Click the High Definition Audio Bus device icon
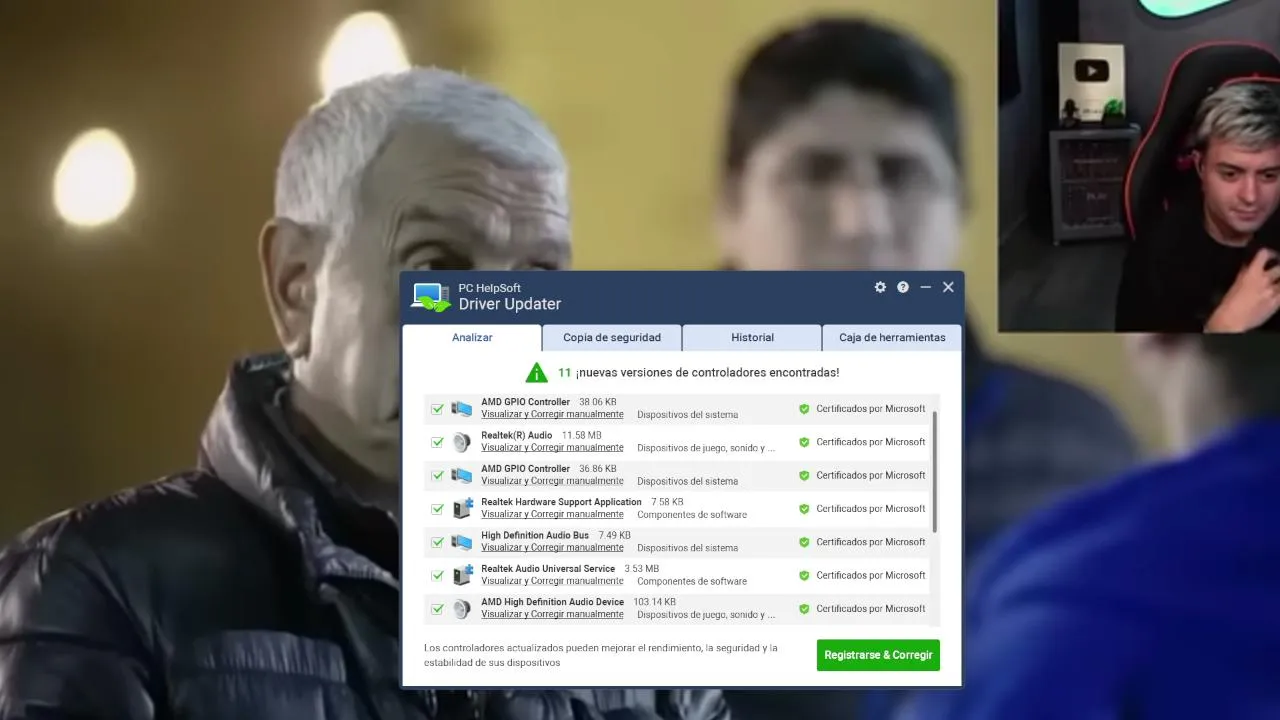 pos(461,542)
